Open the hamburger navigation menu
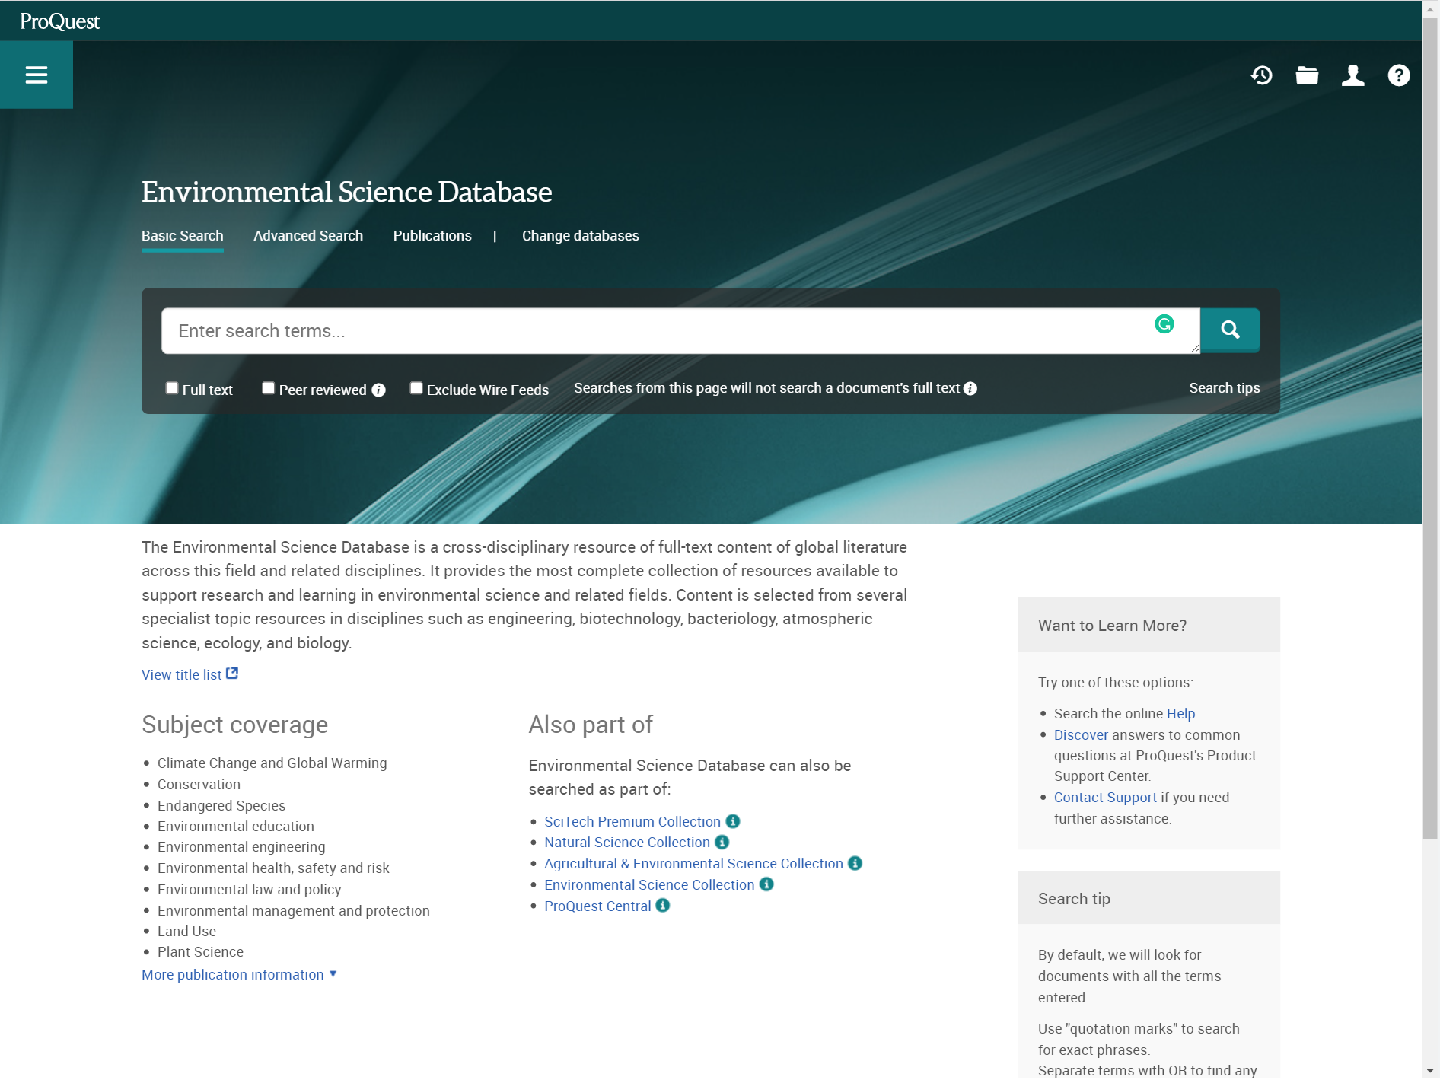The width and height of the screenshot is (1440, 1080). tap(36, 75)
